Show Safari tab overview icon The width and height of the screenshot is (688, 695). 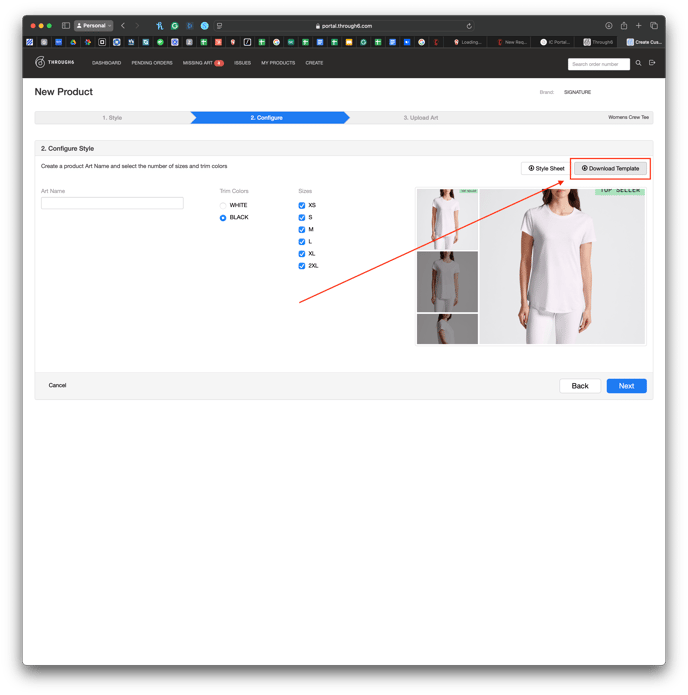click(x=654, y=26)
